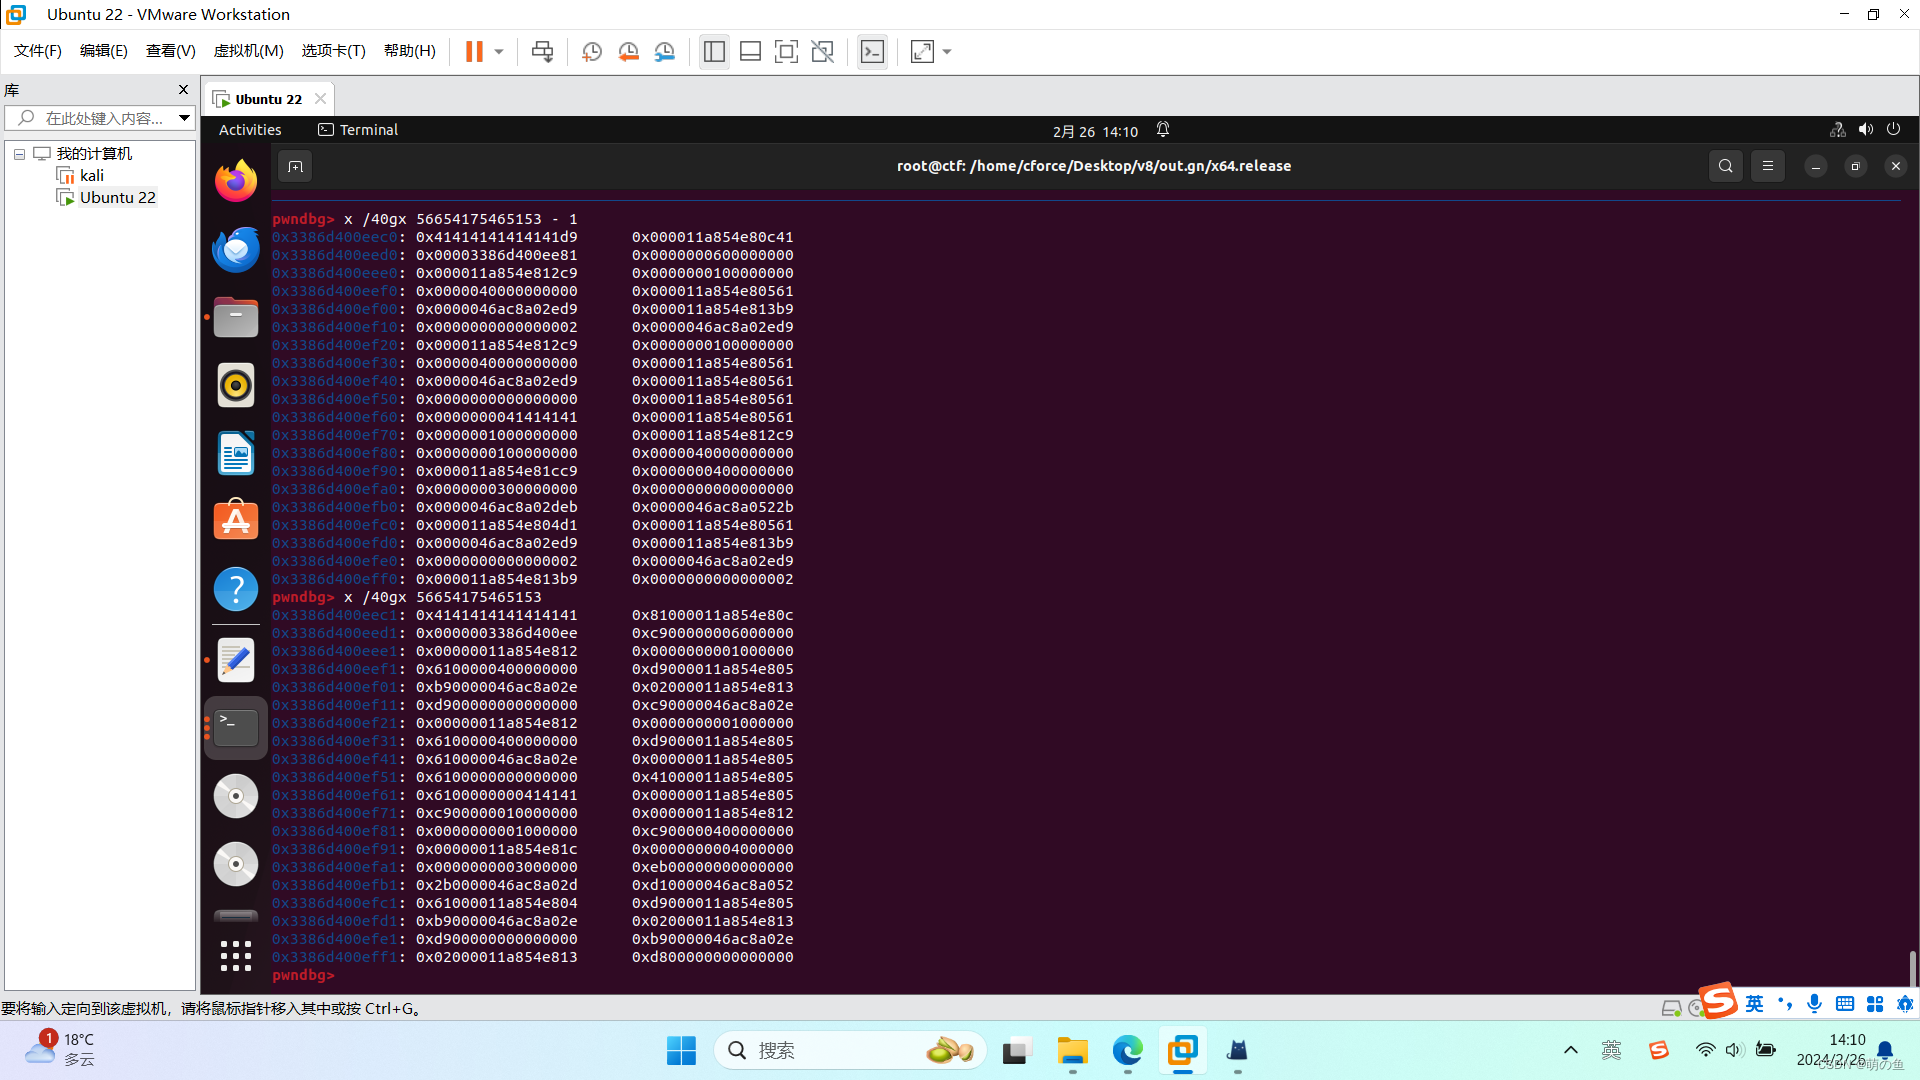Click the network status icon in Ubuntu

pyautogui.click(x=1837, y=130)
